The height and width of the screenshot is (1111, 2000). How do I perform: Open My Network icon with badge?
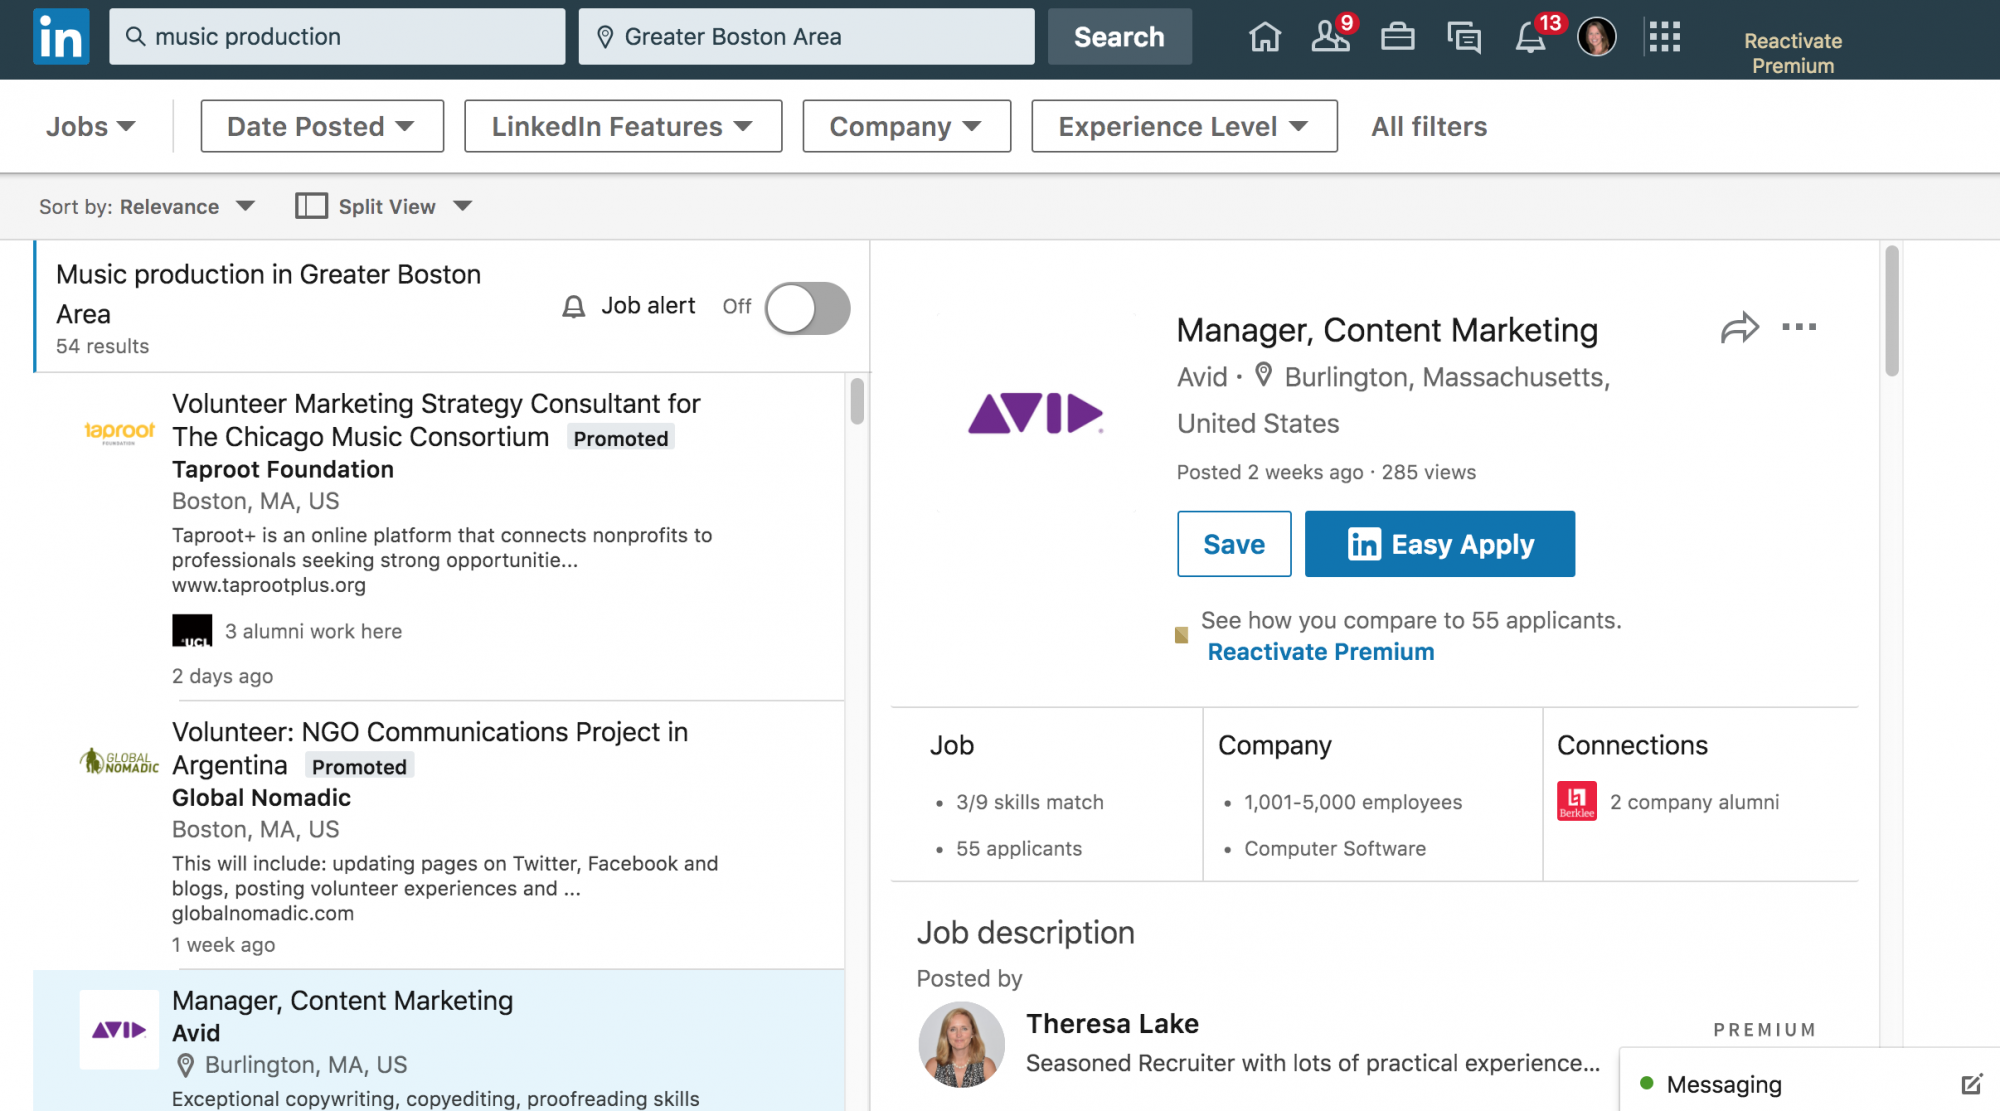[x=1331, y=37]
